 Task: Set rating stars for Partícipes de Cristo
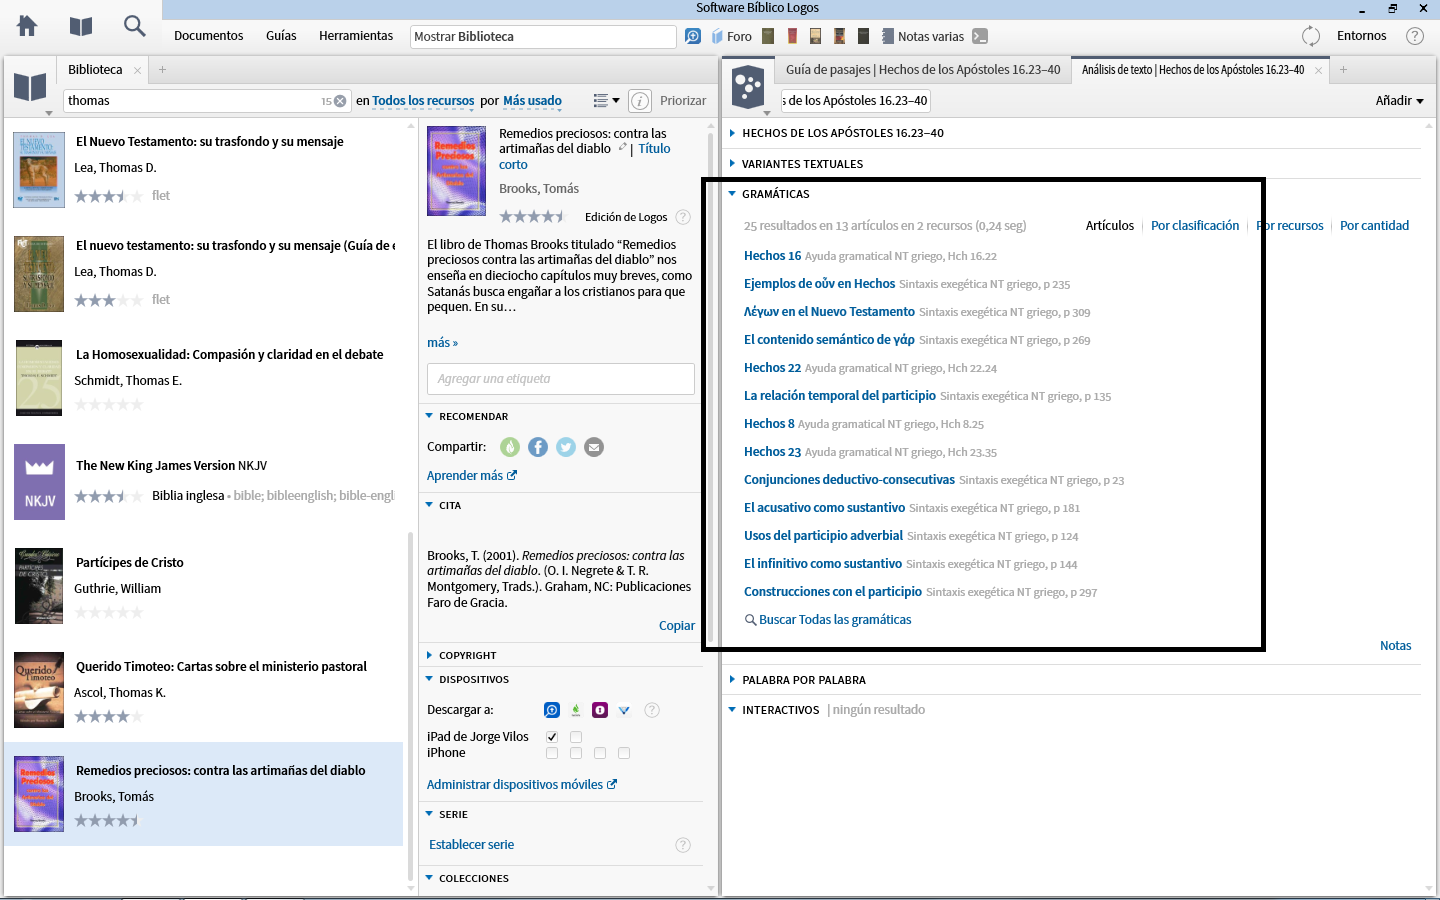pos(109,613)
